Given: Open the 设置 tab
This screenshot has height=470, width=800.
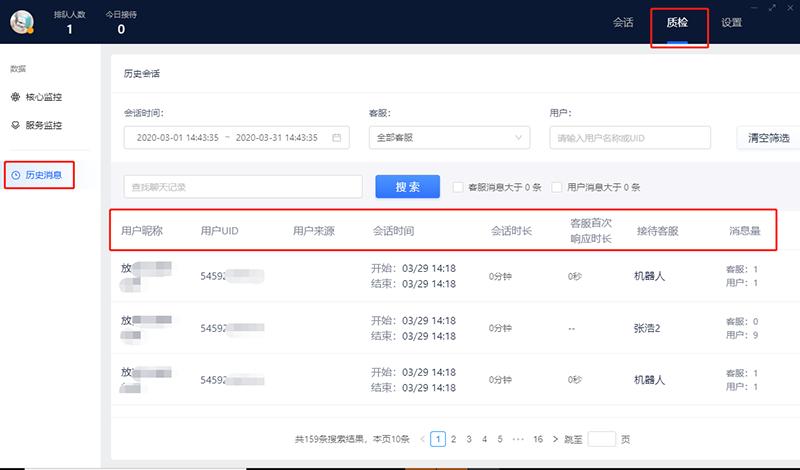Looking at the screenshot, I should [x=731, y=22].
